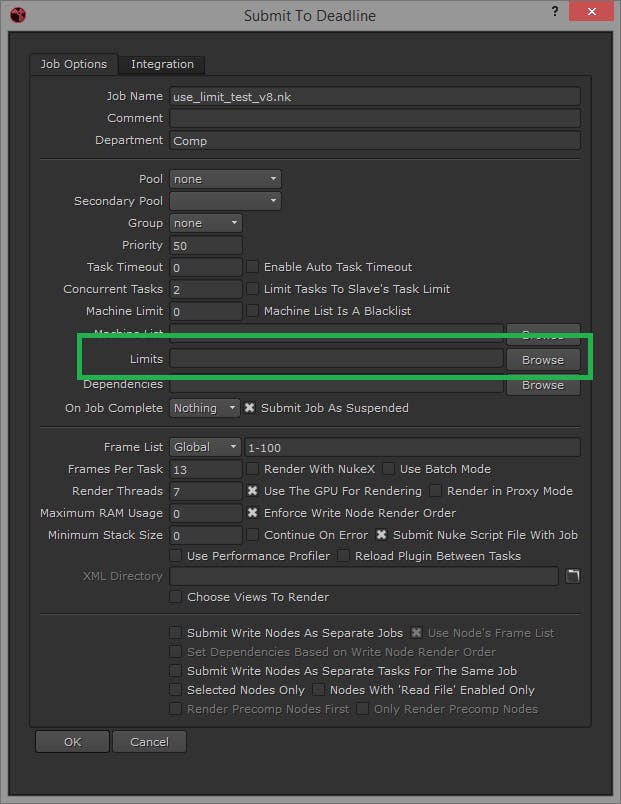
Task: Click Browse button next to Dependencies
Action: 543,386
